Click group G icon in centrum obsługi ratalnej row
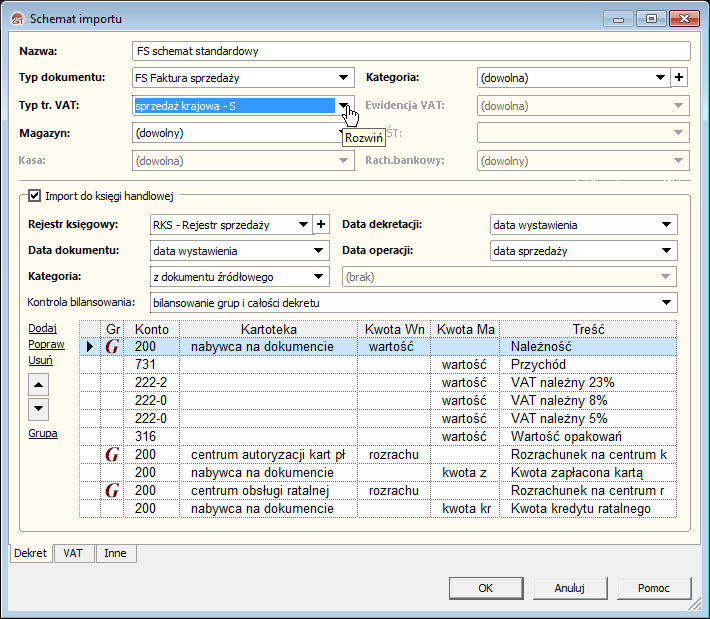The width and height of the screenshot is (710, 619). click(x=112, y=491)
